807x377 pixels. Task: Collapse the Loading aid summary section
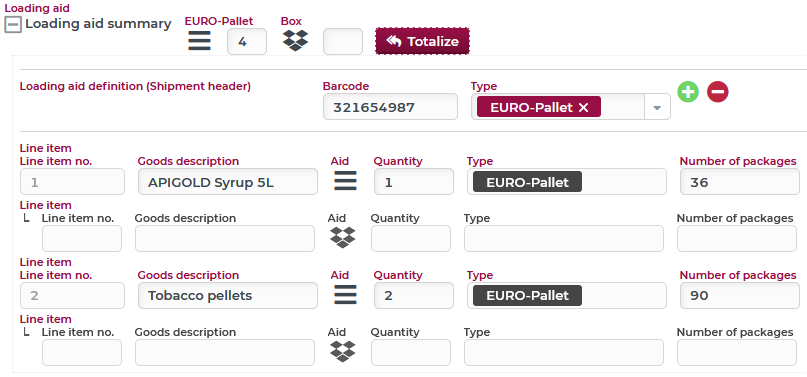coord(13,24)
